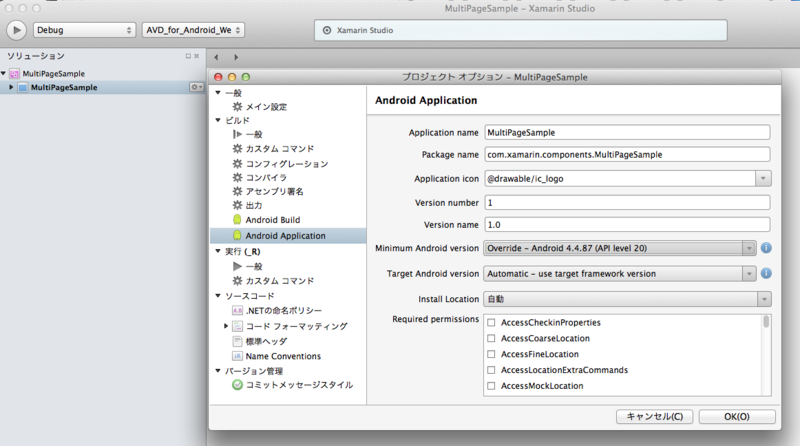Click the green check icon of コミットメッセージスタイル
800x446 pixels.
pos(237,385)
